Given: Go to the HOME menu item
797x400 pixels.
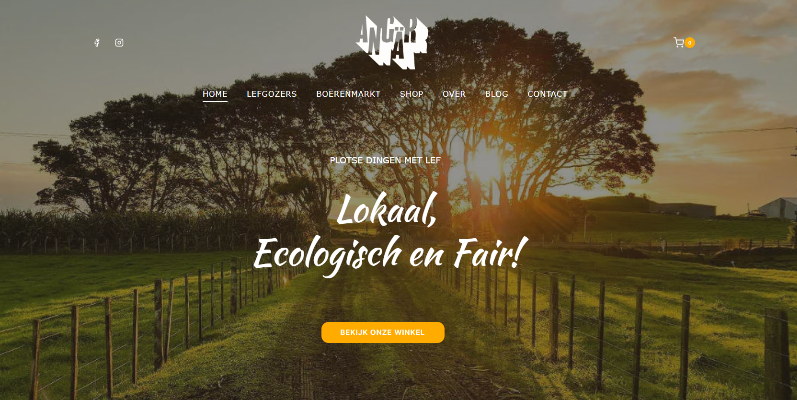Looking at the screenshot, I should (215, 94).
